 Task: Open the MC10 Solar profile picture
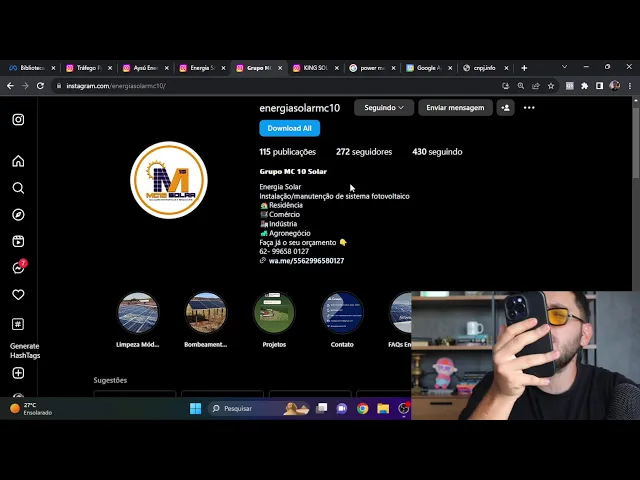pos(169,180)
